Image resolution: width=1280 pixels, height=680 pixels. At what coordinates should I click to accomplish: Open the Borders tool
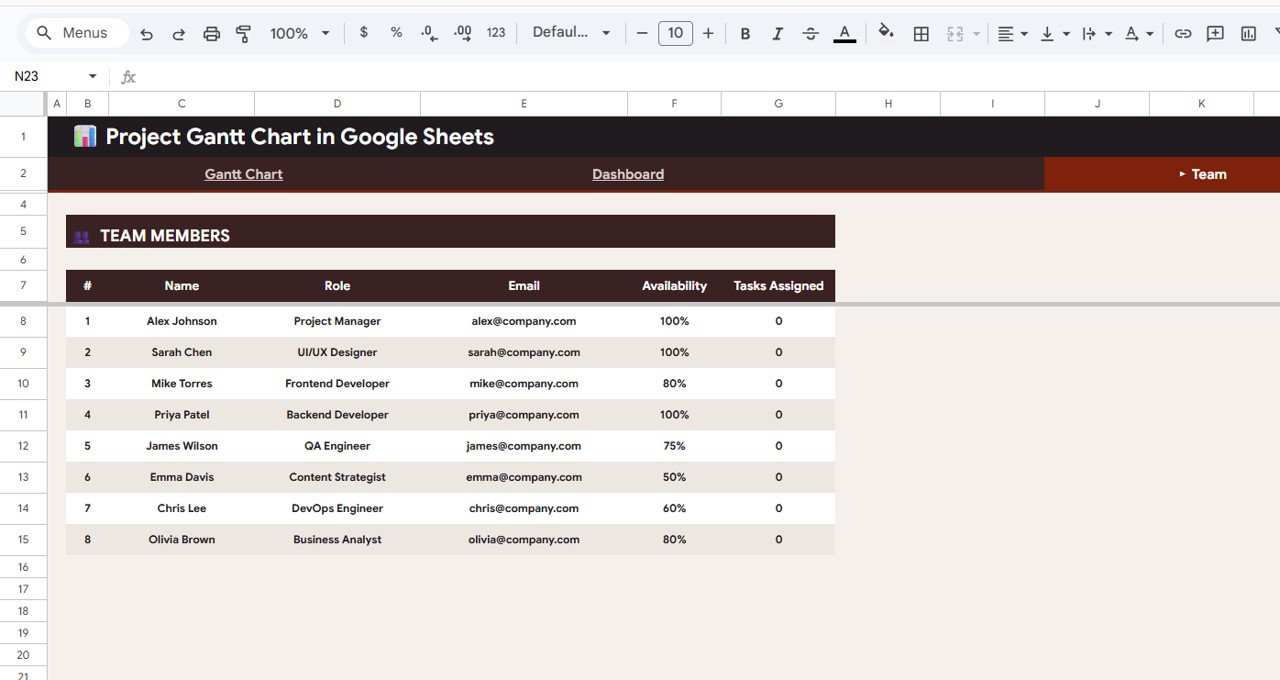pos(920,33)
